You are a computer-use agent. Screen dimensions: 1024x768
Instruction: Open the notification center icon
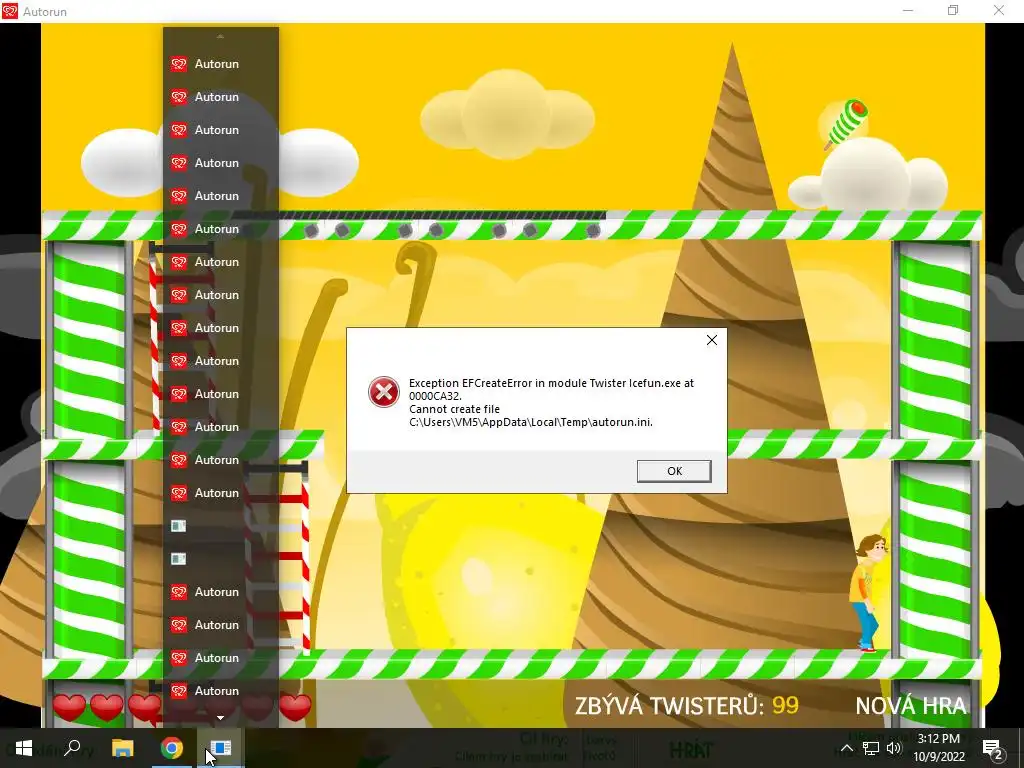point(992,749)
